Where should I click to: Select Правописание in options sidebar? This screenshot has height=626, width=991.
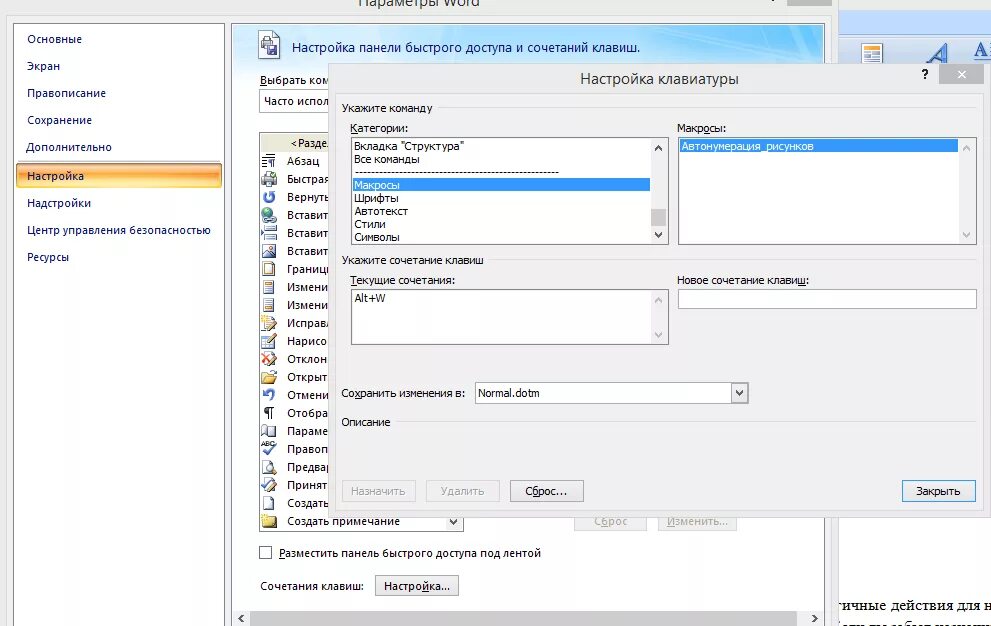[x=66, y=94]
